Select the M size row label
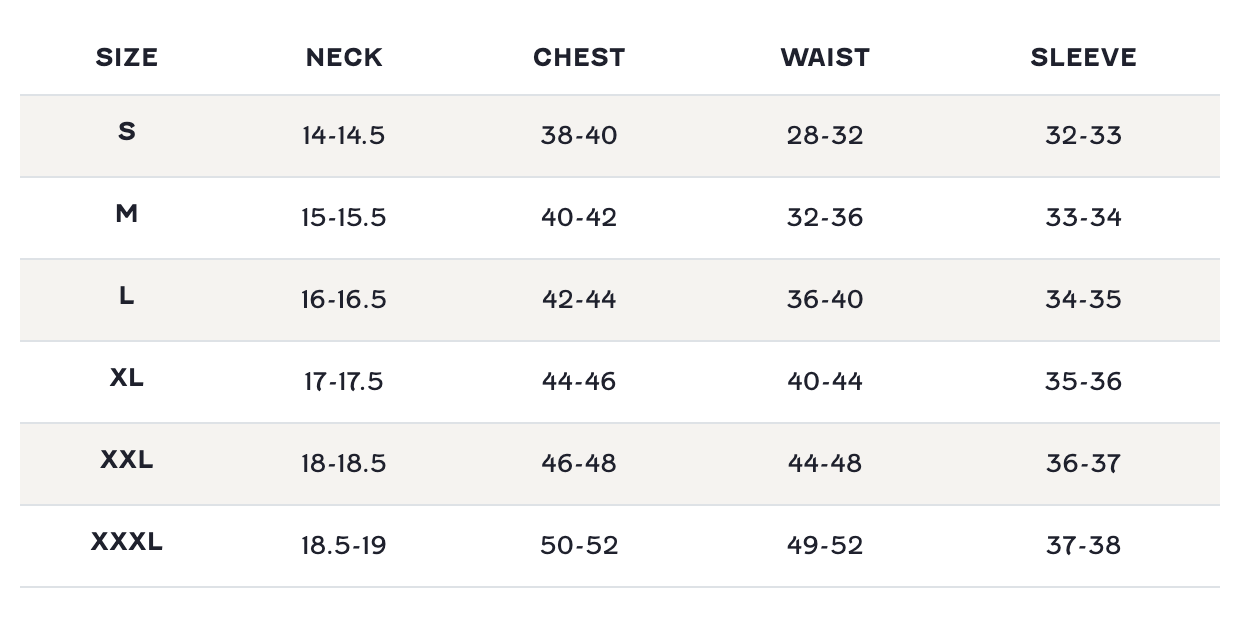 (127, 213)
